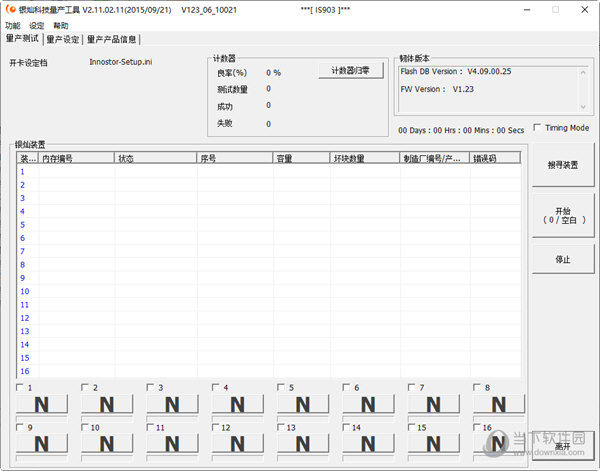Screen dimensions: 600x471
Task: Select device row 16 in the list
Action: (x=269, y=371)
